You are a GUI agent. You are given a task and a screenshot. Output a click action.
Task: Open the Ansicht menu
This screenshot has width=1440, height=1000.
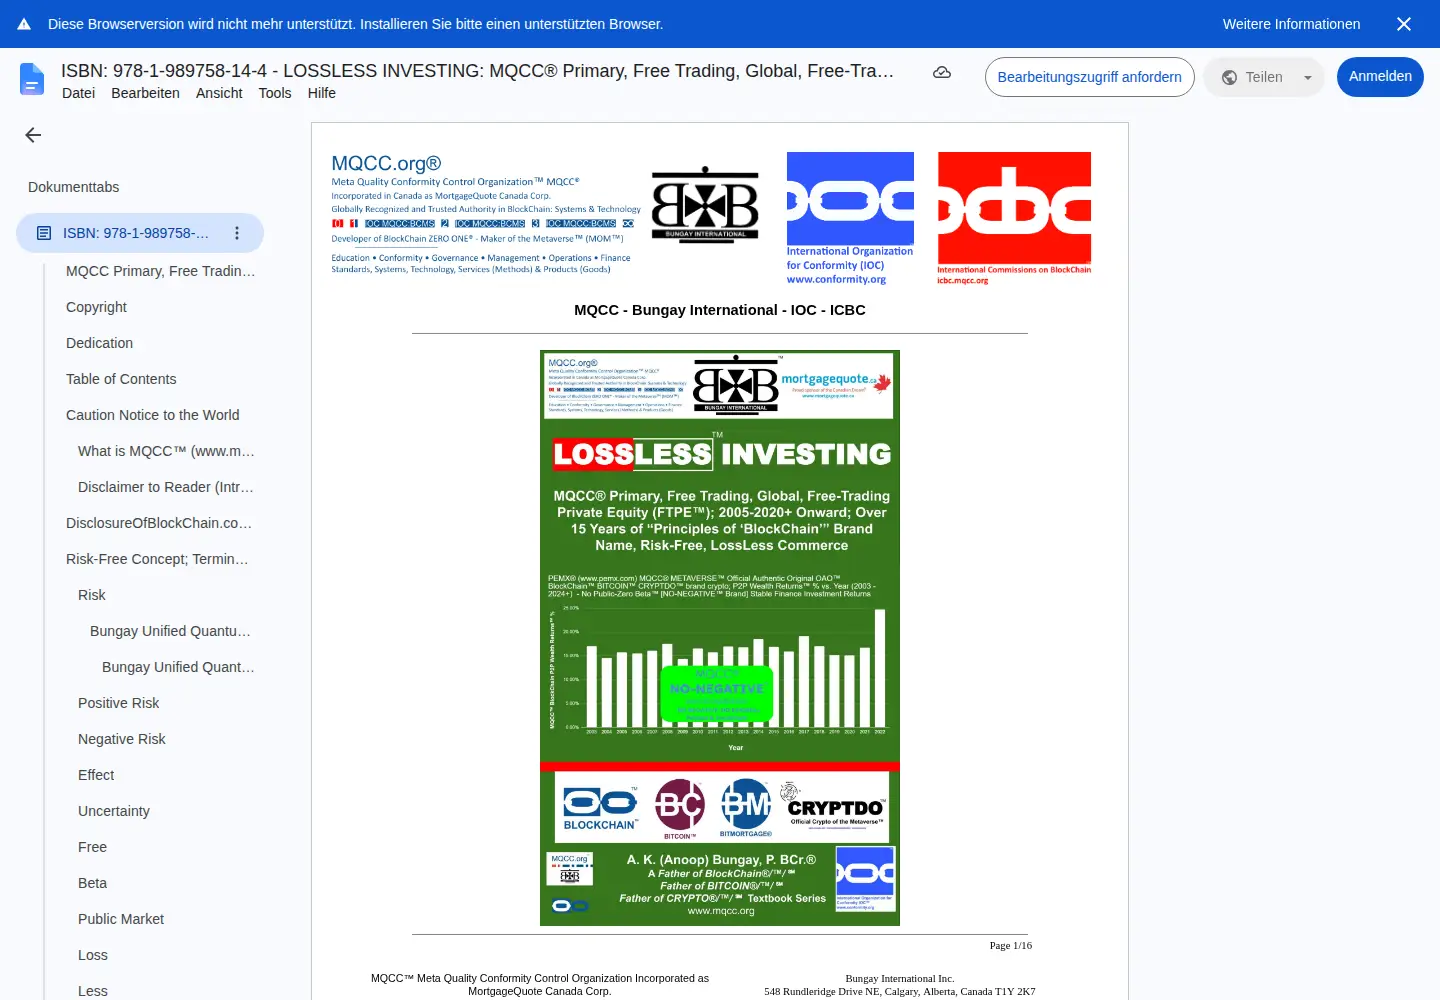219,93
